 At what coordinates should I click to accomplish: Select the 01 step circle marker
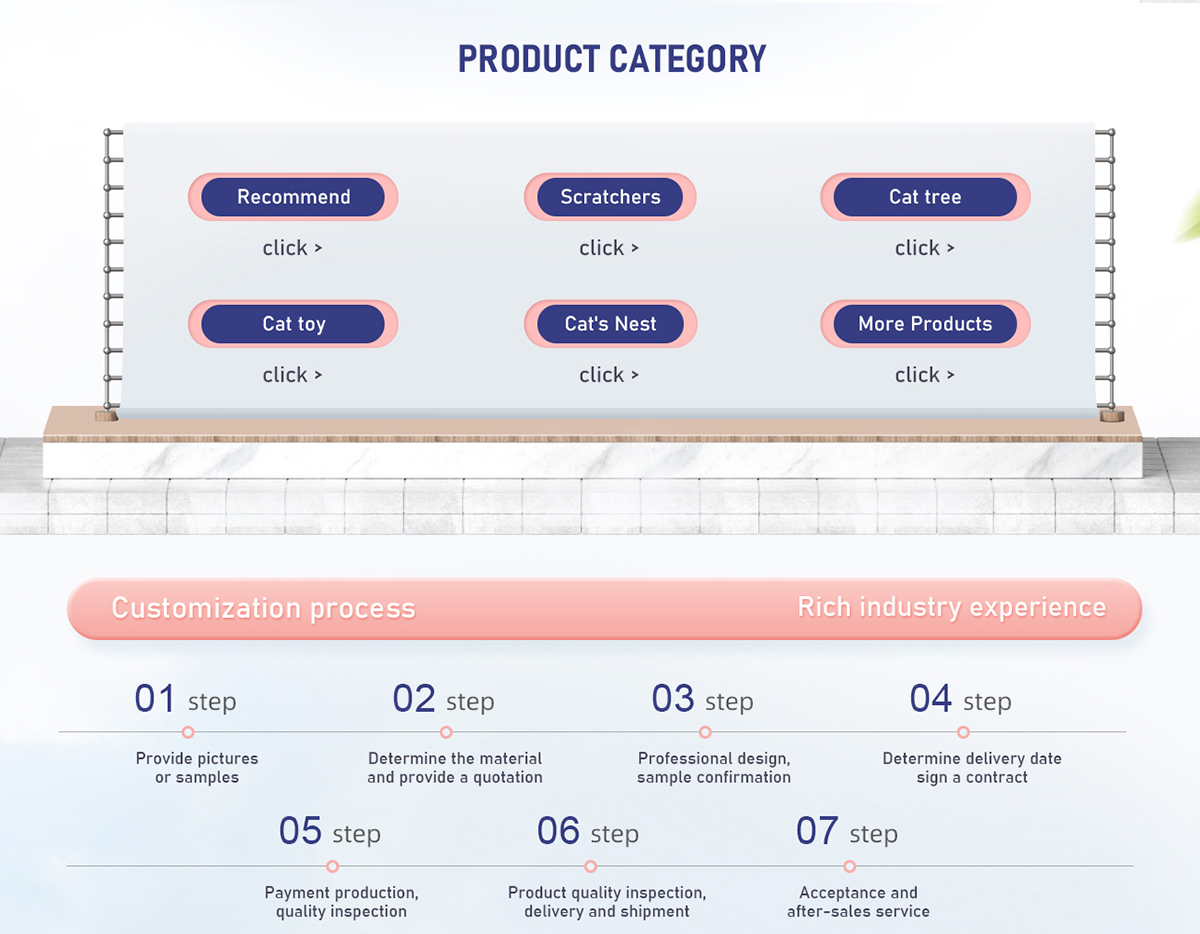[188, 732]
